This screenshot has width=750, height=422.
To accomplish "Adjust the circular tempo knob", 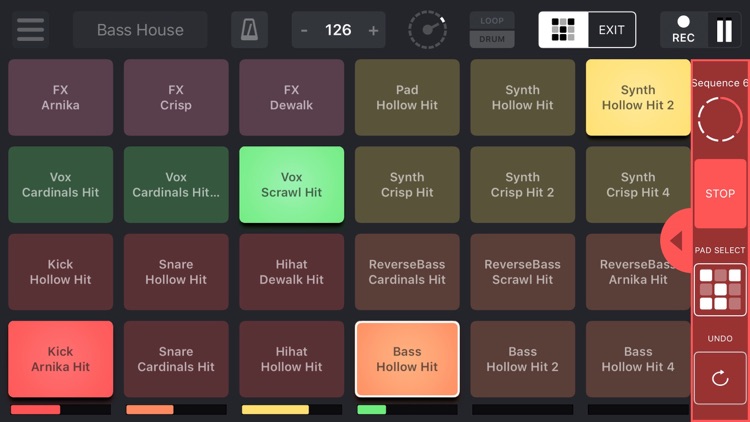I will (428, 30).
